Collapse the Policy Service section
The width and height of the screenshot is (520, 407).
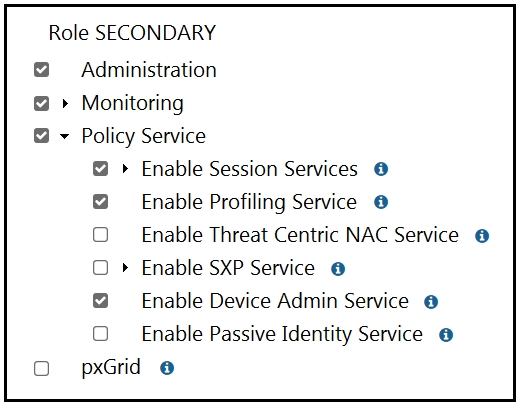point(65,136)
